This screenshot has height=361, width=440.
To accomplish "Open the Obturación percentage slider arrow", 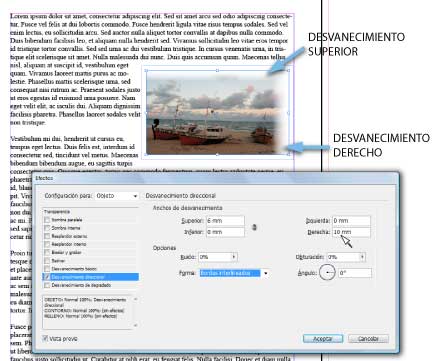I will (362, 257).
